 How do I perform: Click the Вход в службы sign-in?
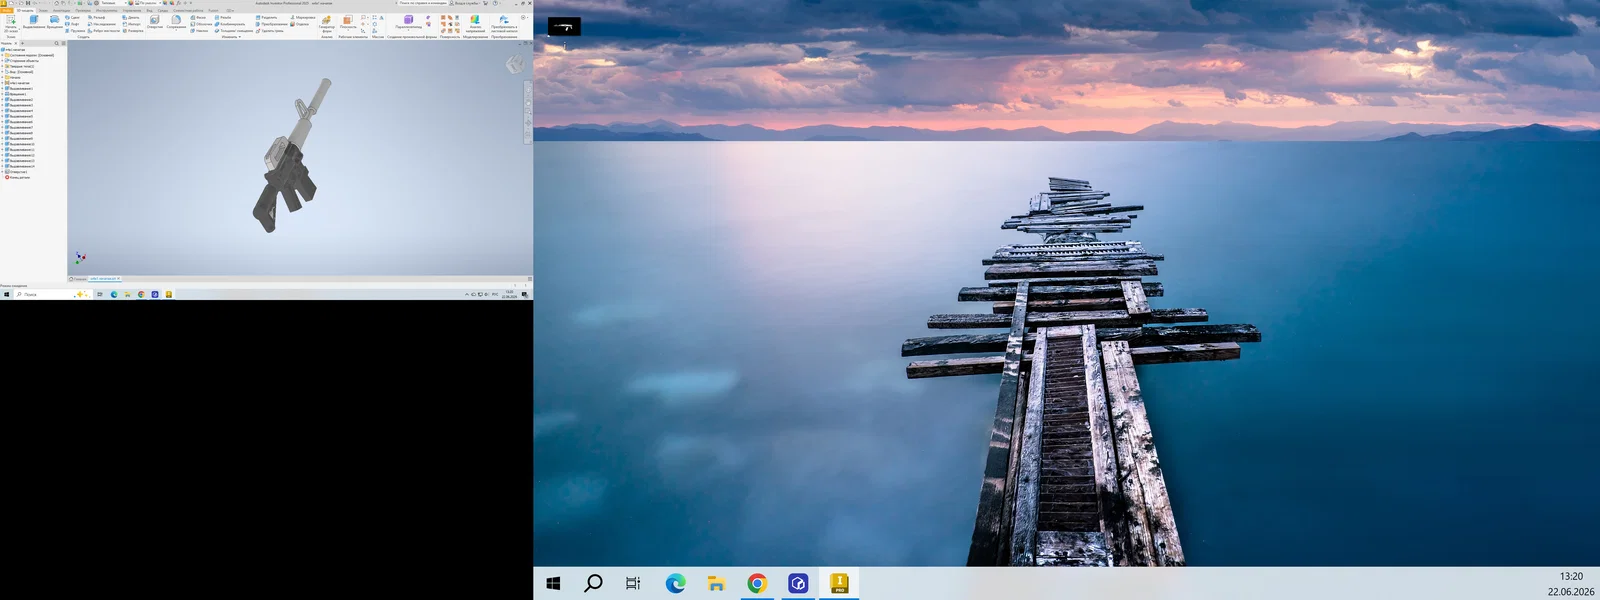[466, 3]
